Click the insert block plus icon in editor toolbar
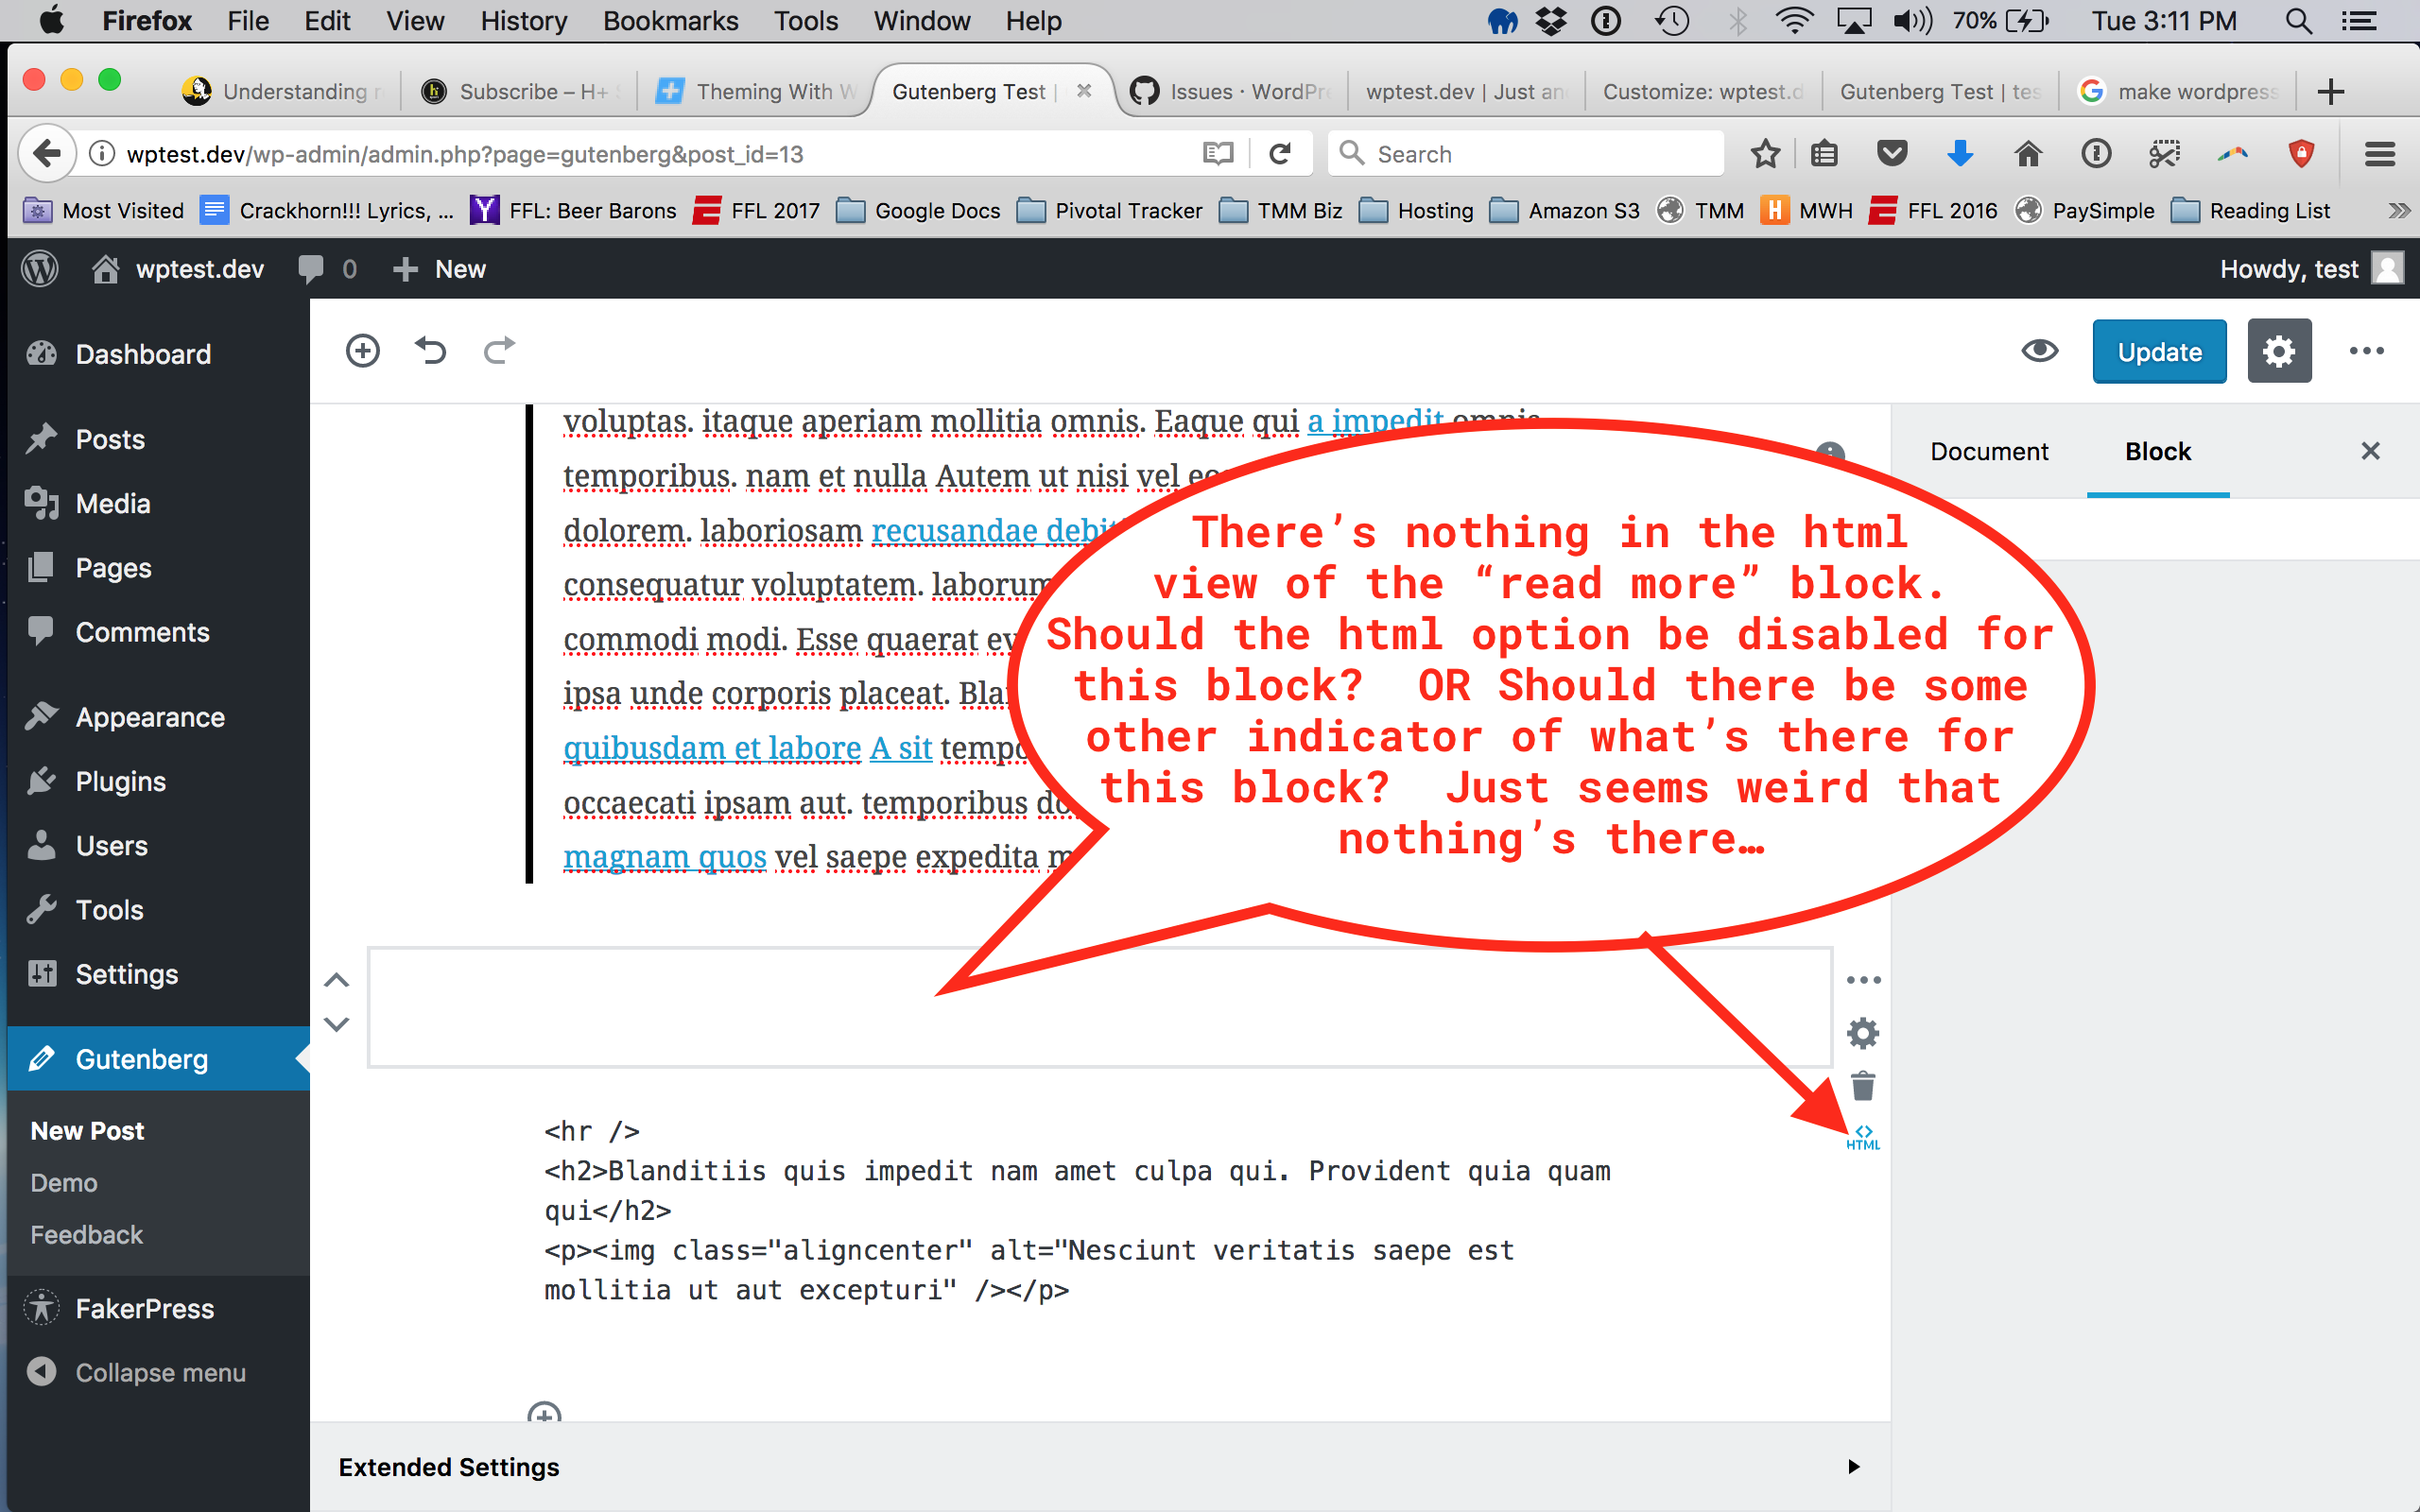The image size is (2420, 1512). point(362,351)
